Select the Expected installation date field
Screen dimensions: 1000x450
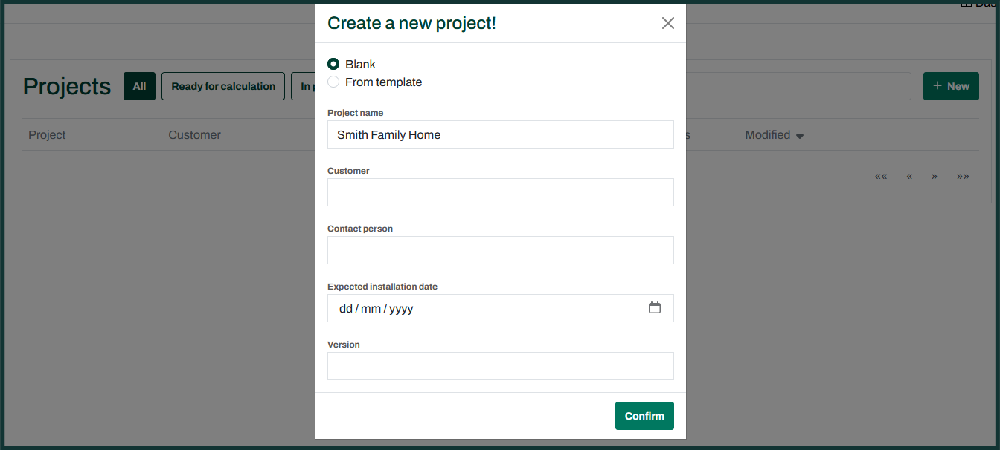pos(480,308)
